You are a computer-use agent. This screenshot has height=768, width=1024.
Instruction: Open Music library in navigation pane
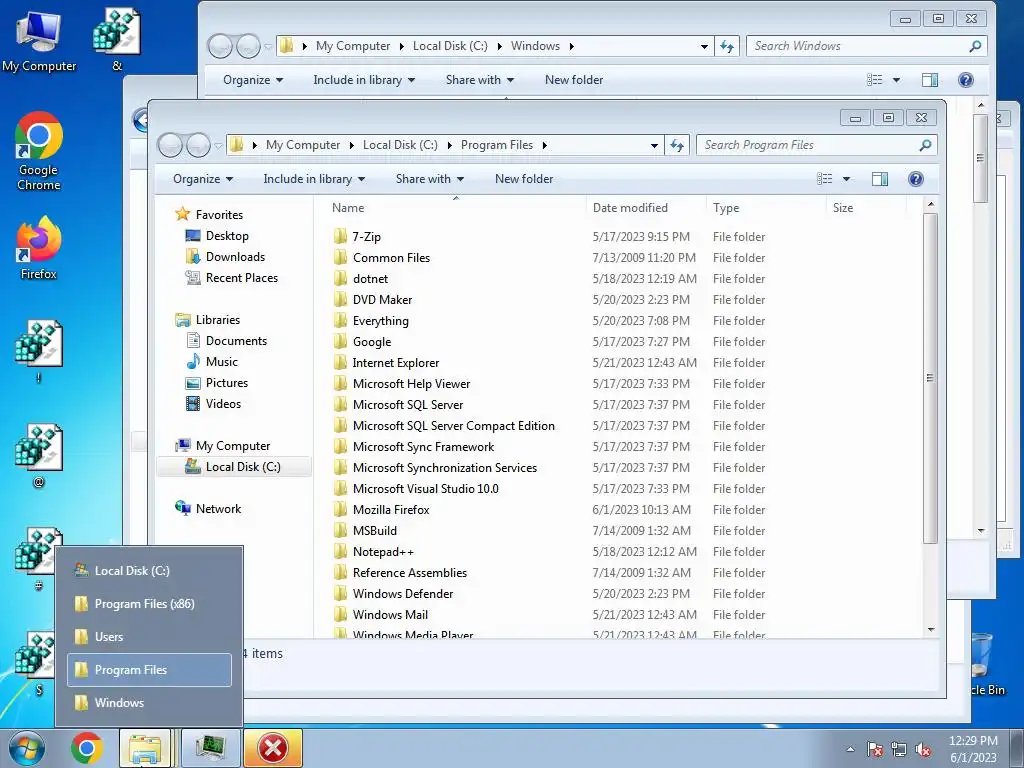221,362
